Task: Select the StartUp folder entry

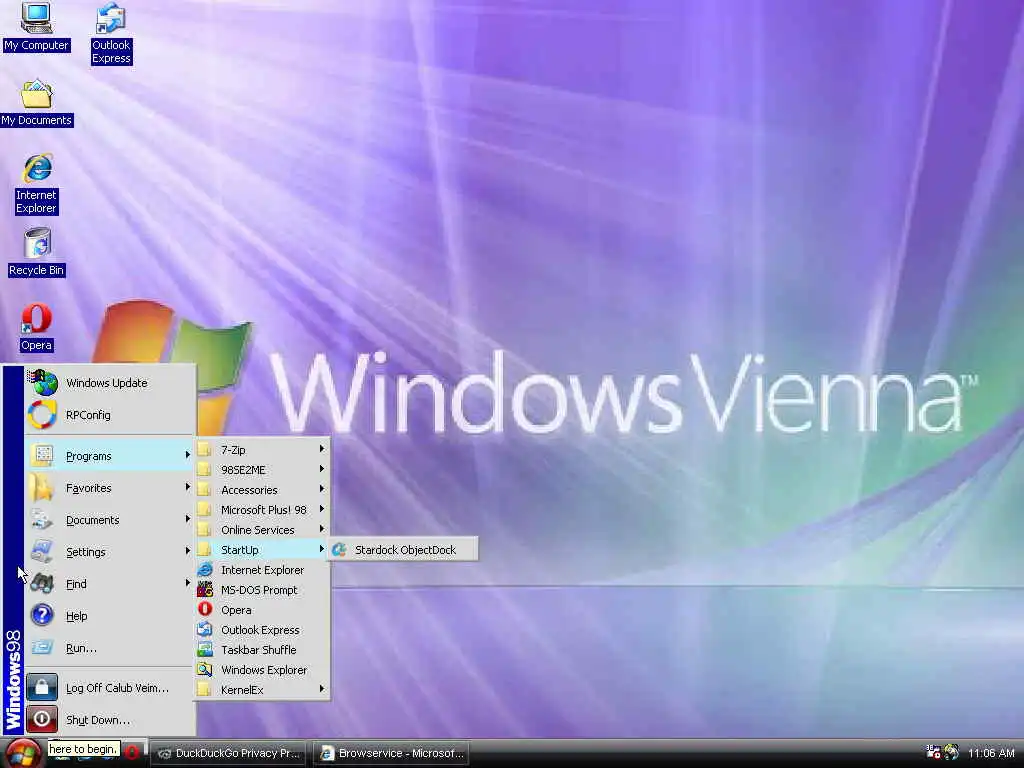Action: tap(262, 550)
